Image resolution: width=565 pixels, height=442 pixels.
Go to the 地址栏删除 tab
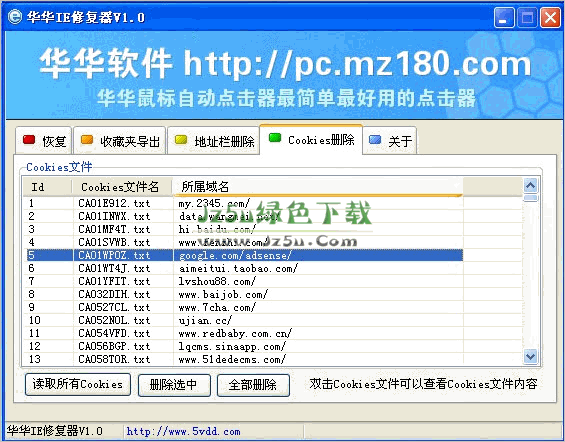tap(214, 140)
